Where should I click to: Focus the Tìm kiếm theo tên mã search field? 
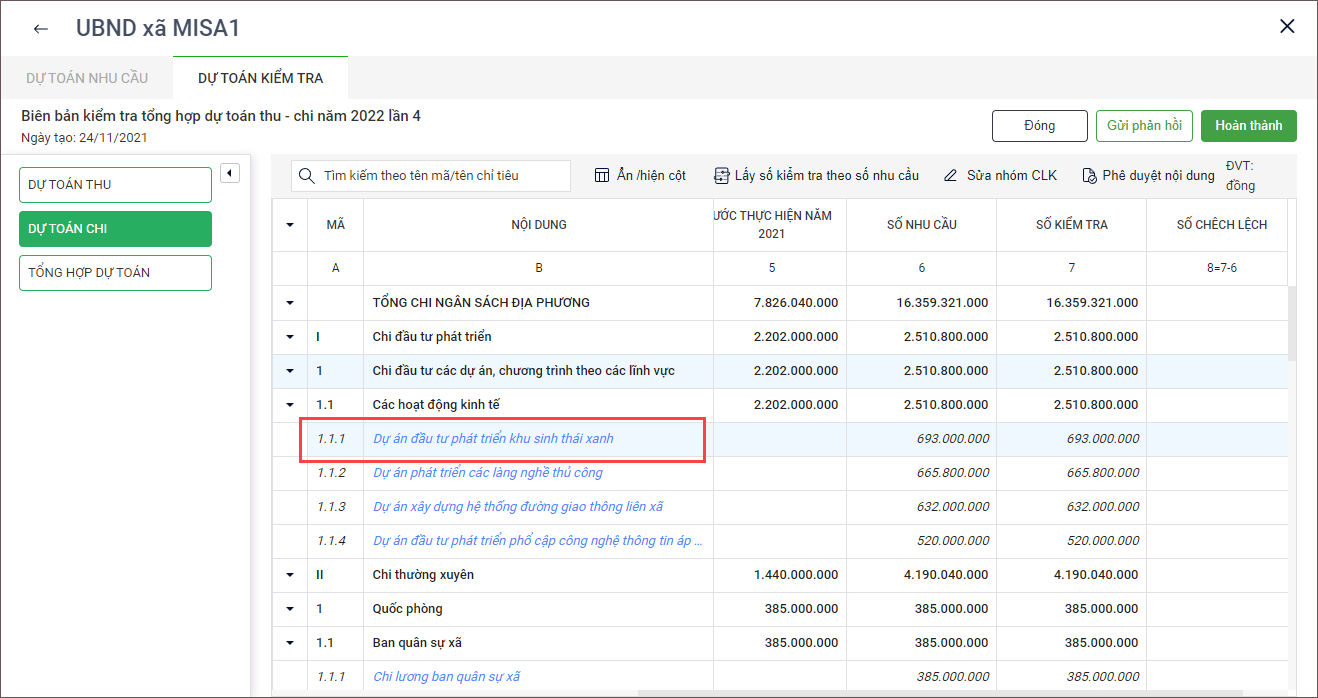pos(440,176)
